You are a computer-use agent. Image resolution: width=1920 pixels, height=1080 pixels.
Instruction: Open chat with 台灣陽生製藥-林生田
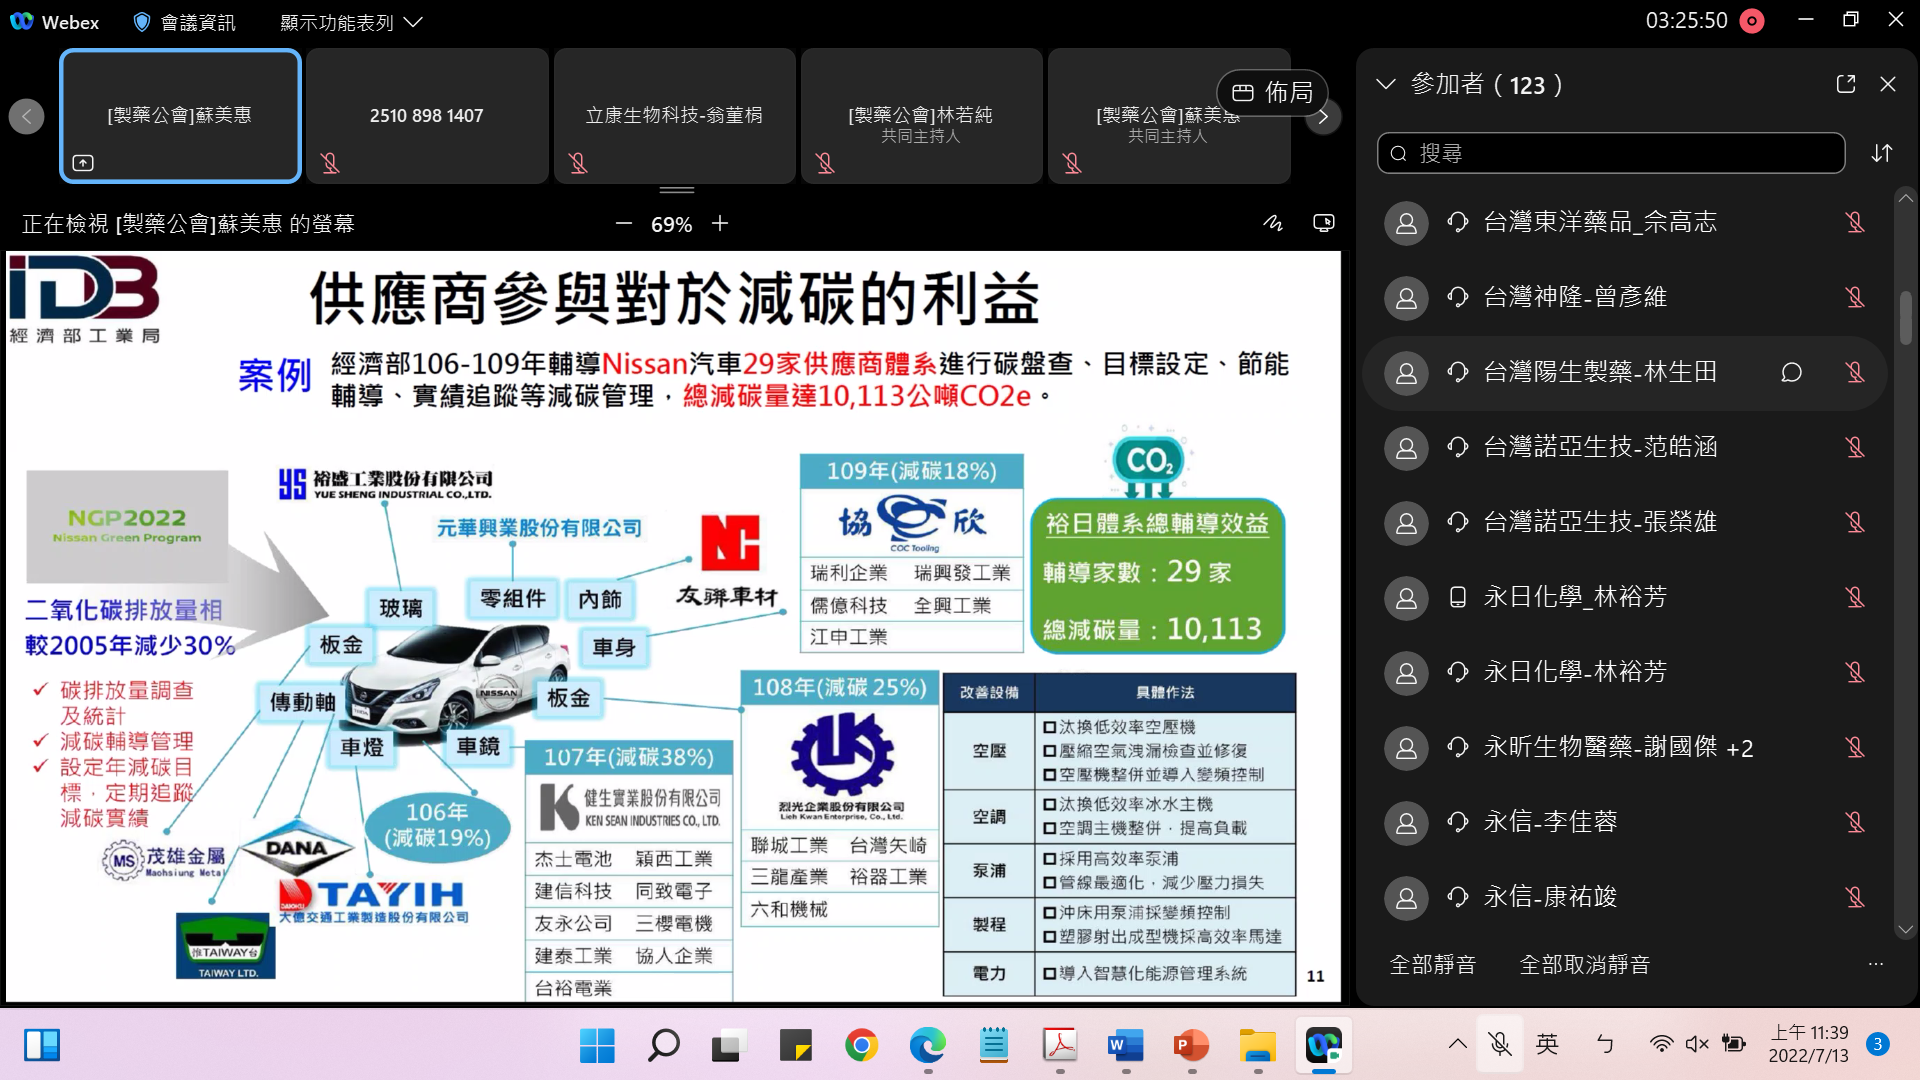pos(1791,372)
